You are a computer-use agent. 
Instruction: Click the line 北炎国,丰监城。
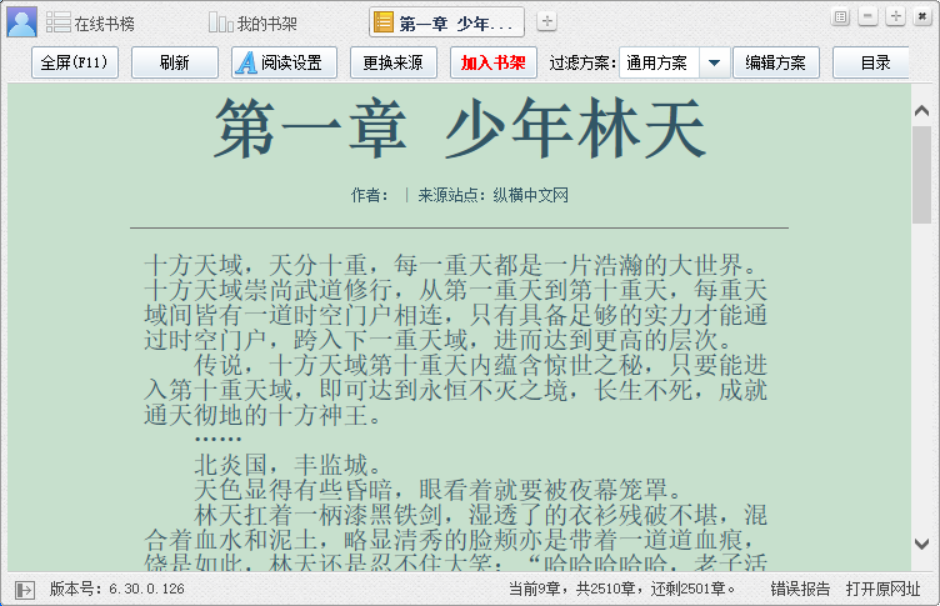click(x=288, y=465)
